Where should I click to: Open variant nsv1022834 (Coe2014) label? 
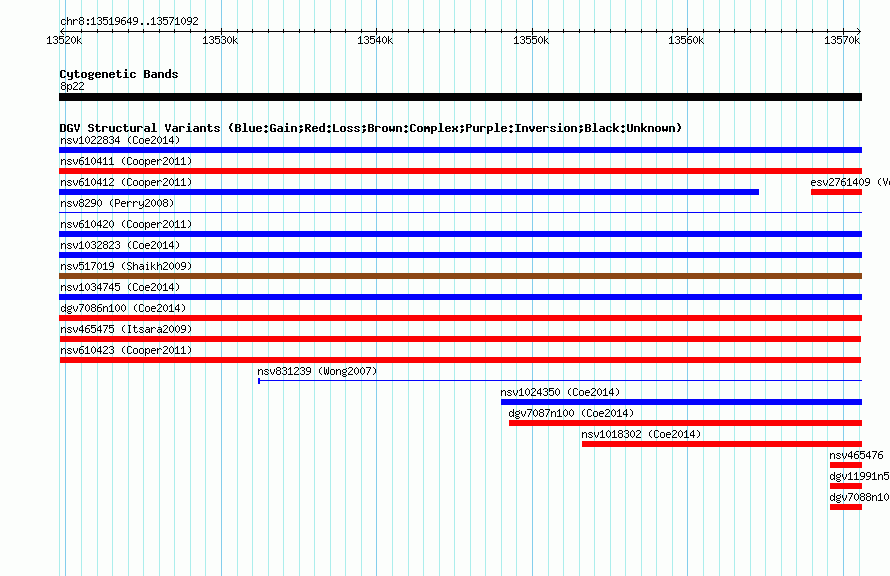[120, 140]
